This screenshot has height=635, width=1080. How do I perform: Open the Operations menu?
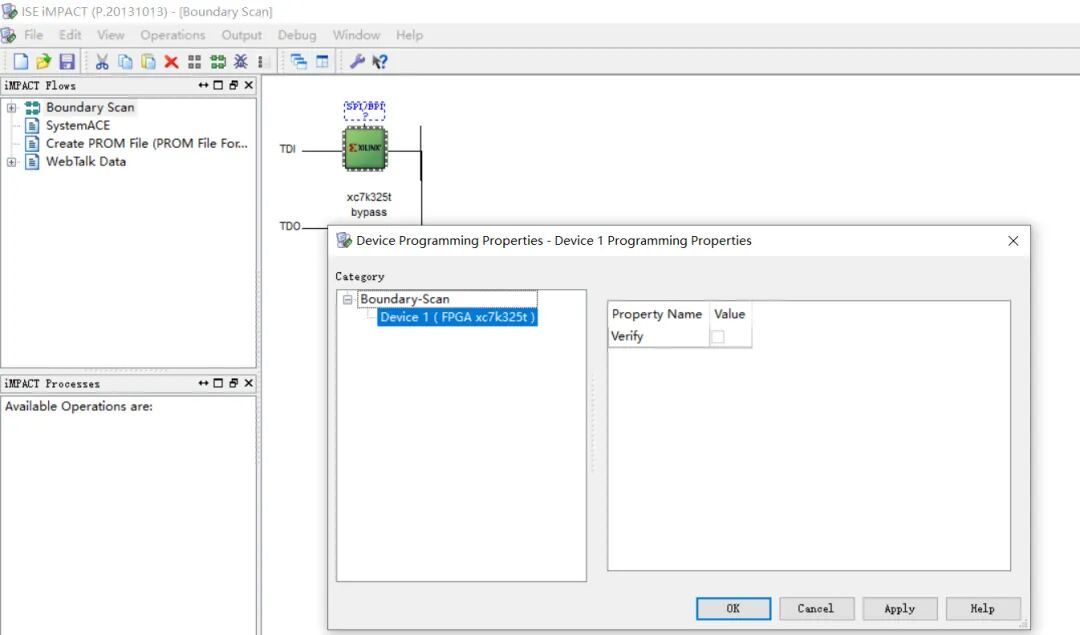click(172, 35)
